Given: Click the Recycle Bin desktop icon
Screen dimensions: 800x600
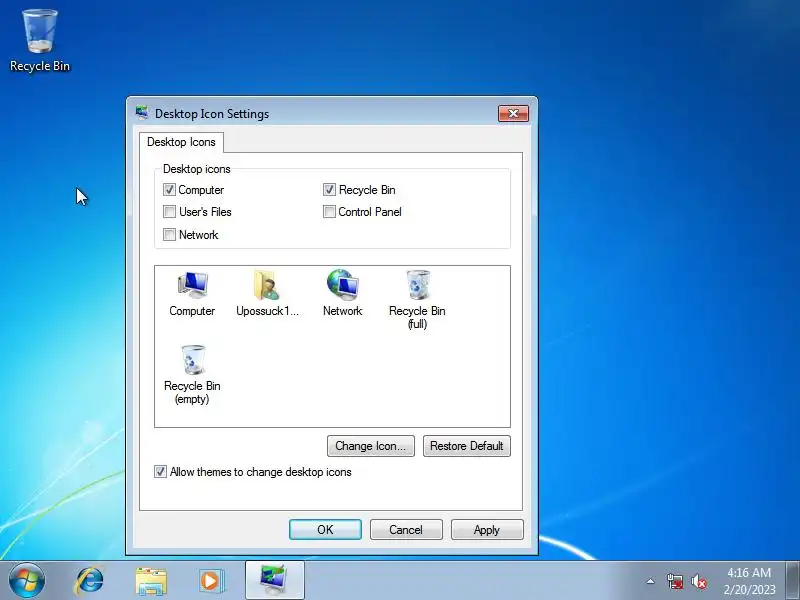Looking at the screenshot, I should pyautogui.click(x=40, y=41).
